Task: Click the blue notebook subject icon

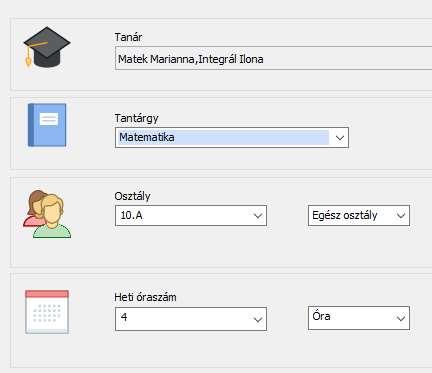Action: tap(47, 125)
